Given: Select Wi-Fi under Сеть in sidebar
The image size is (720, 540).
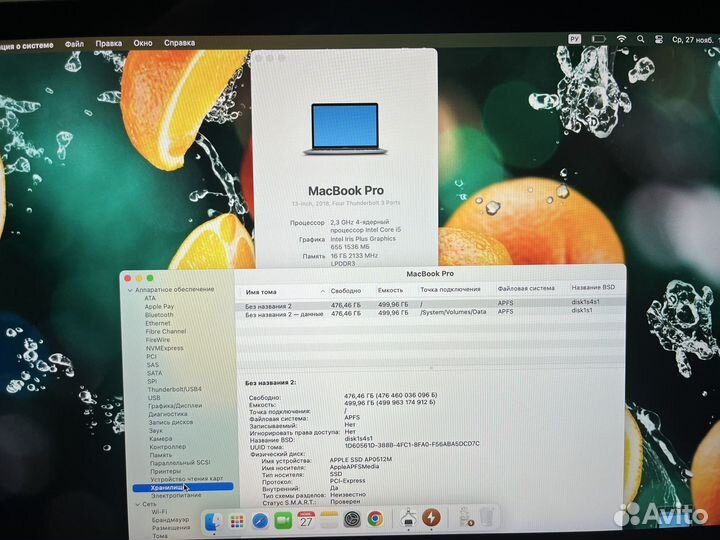Looking at the screenshot, I should point(159,512).
